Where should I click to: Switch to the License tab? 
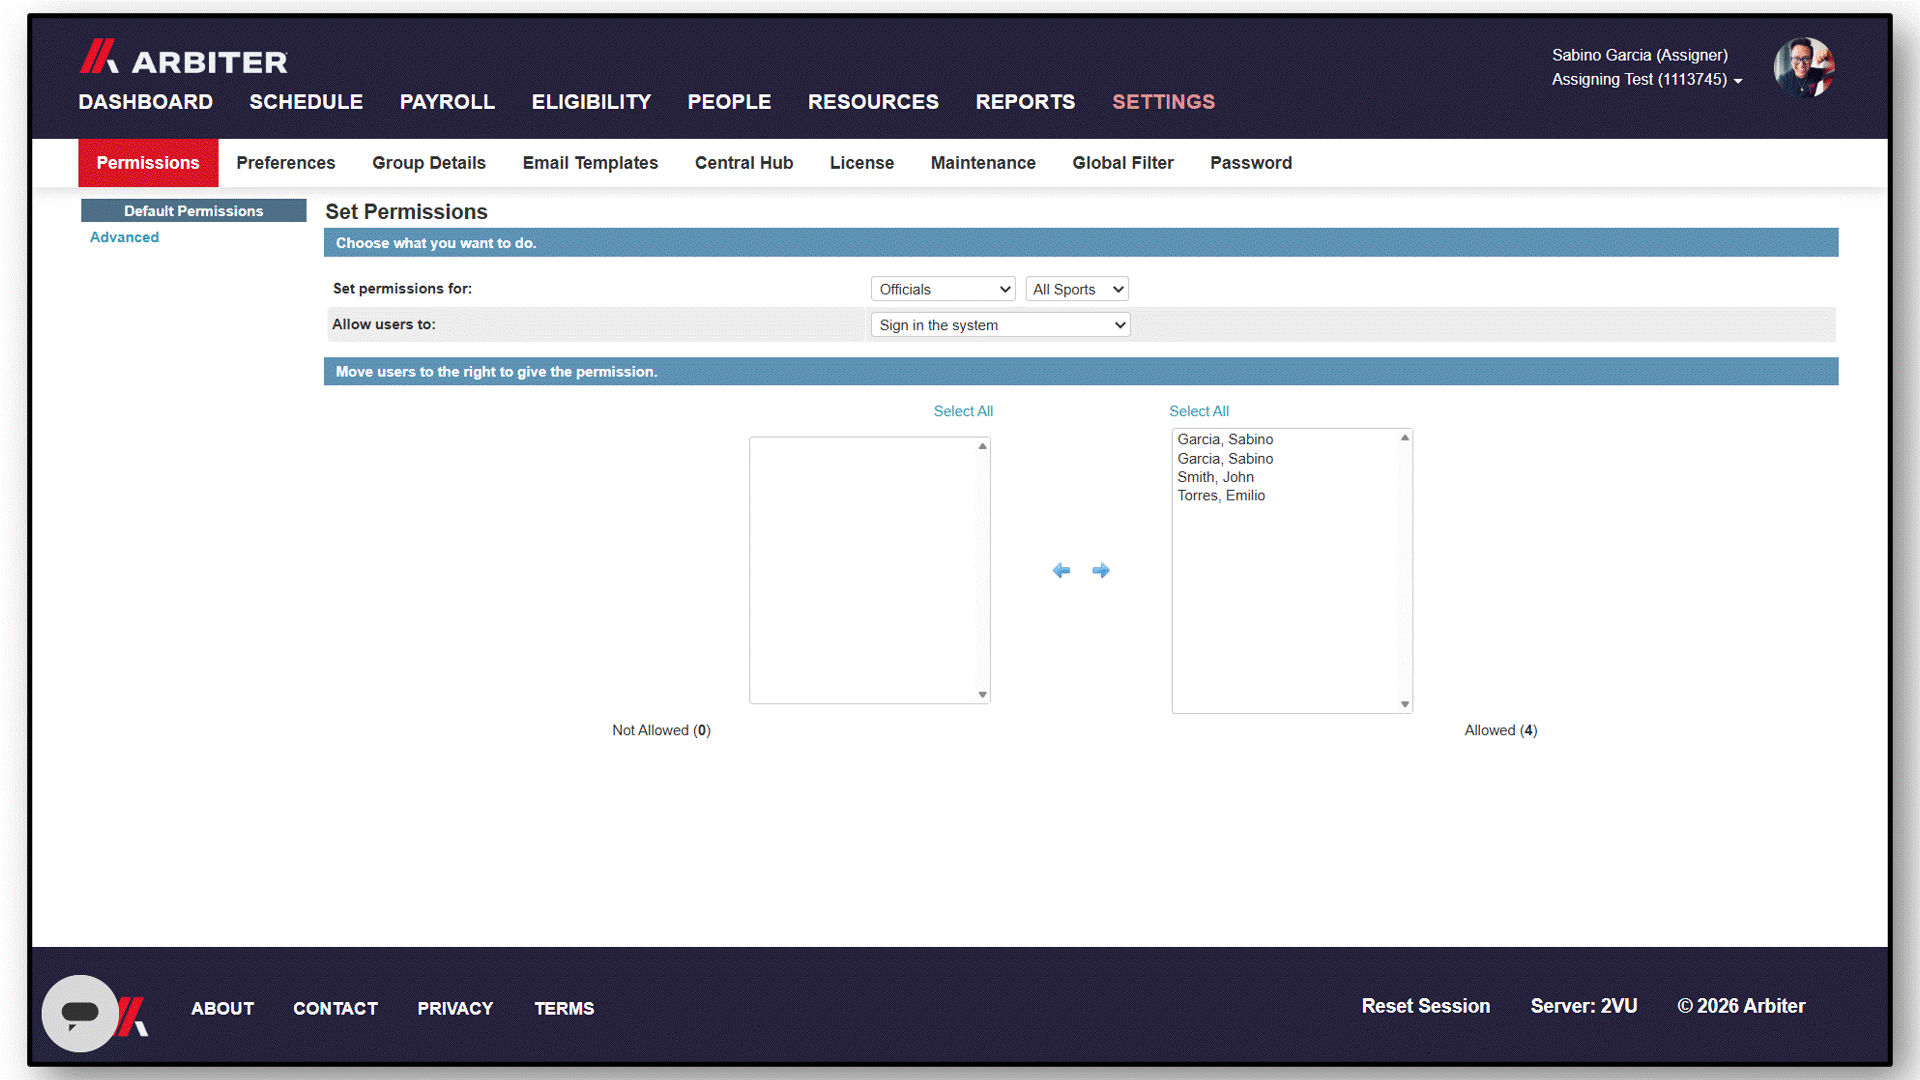(x=862, y=163)
